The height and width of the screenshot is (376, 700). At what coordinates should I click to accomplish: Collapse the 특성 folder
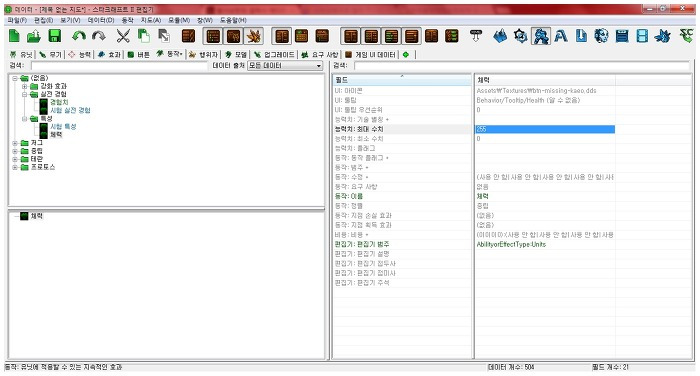[x=25, y=119]
